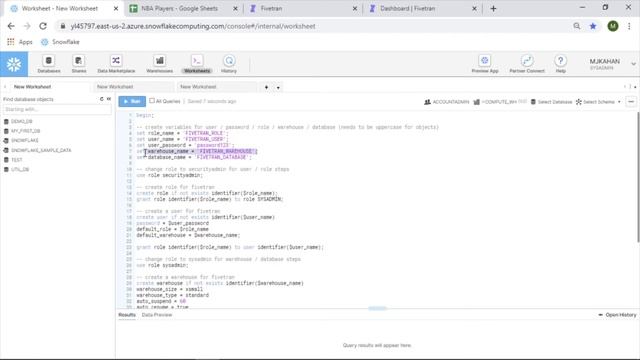Click the results pane resize handle

coord(377,309)
